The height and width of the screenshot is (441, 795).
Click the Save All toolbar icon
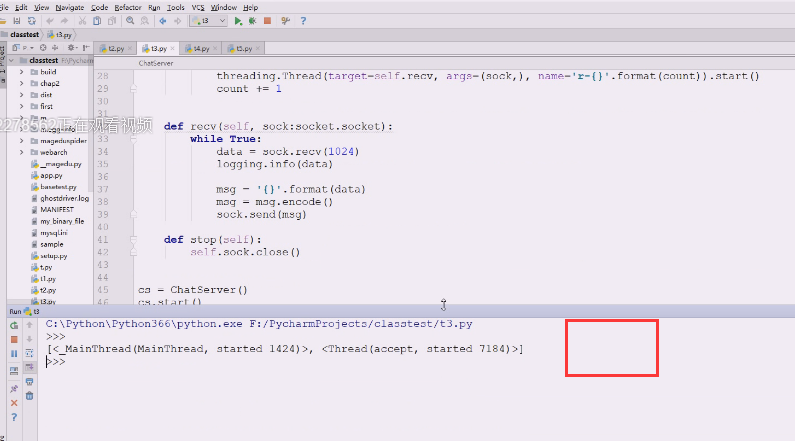(17, 21)
